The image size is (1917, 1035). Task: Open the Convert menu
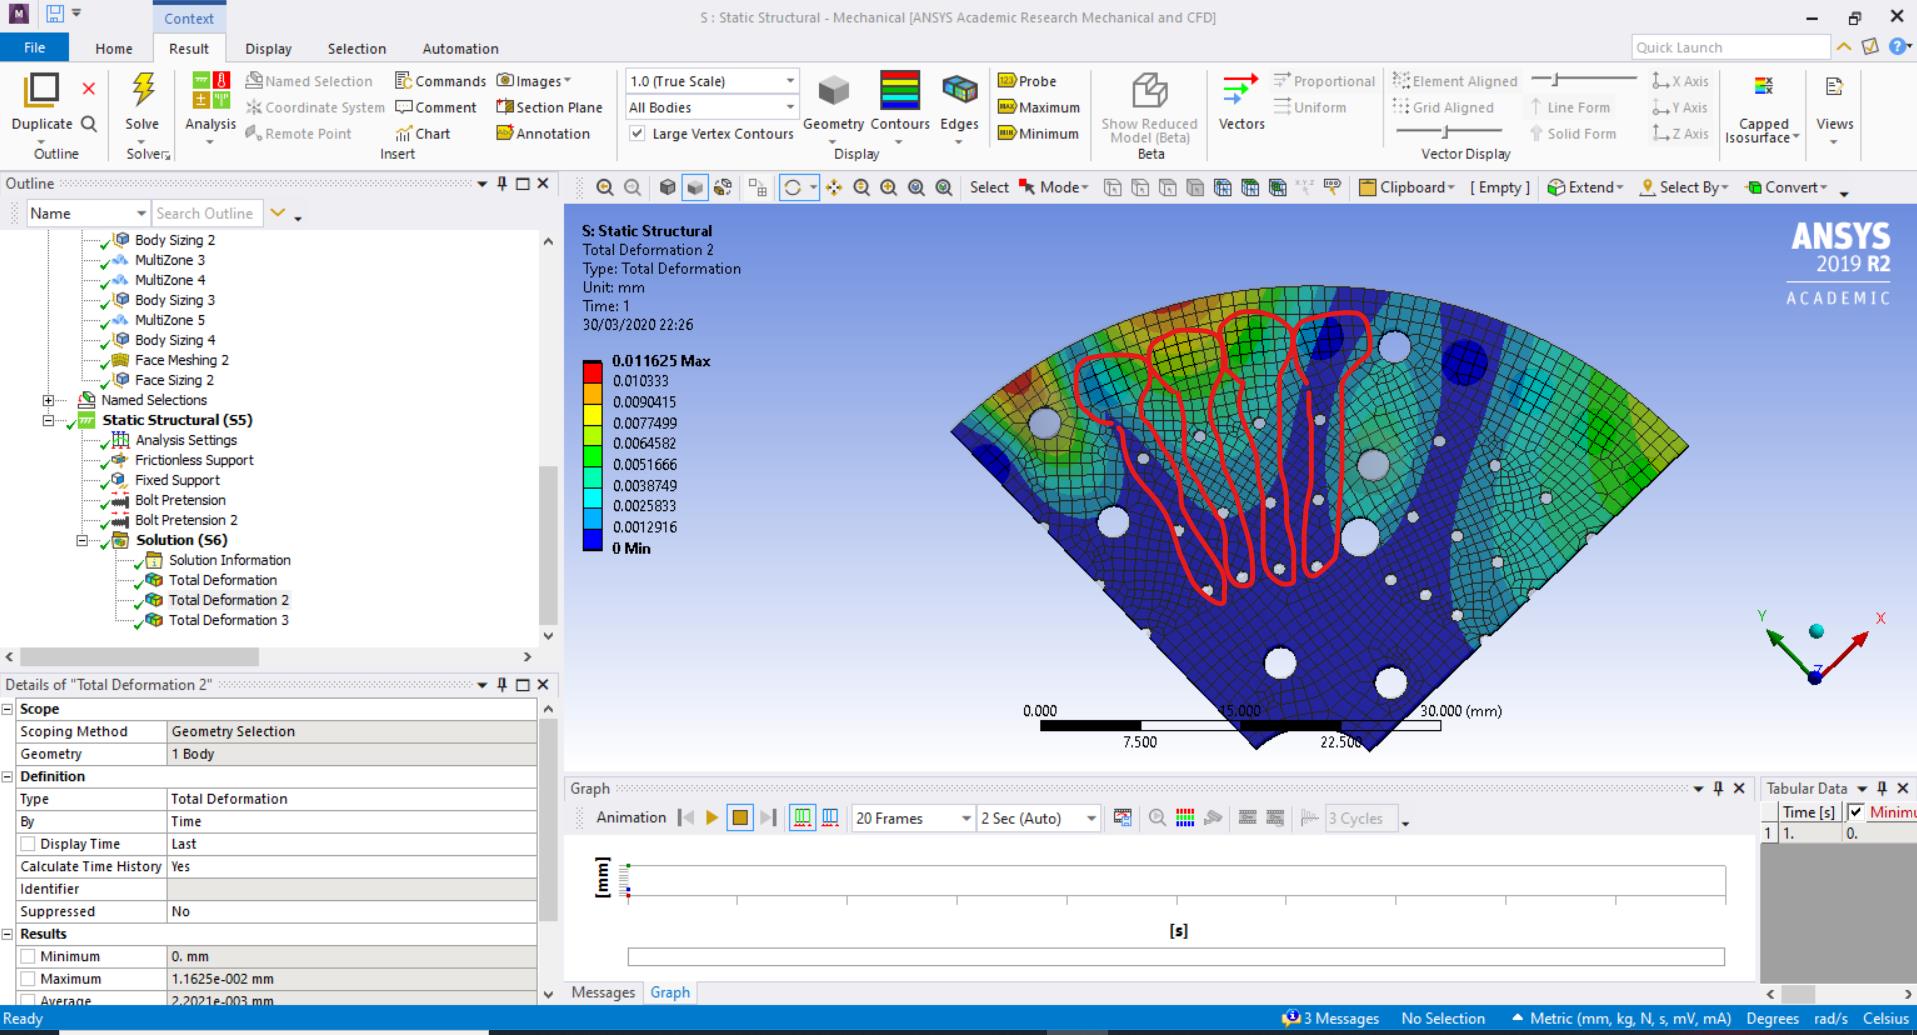click(x=1787, y=187)
